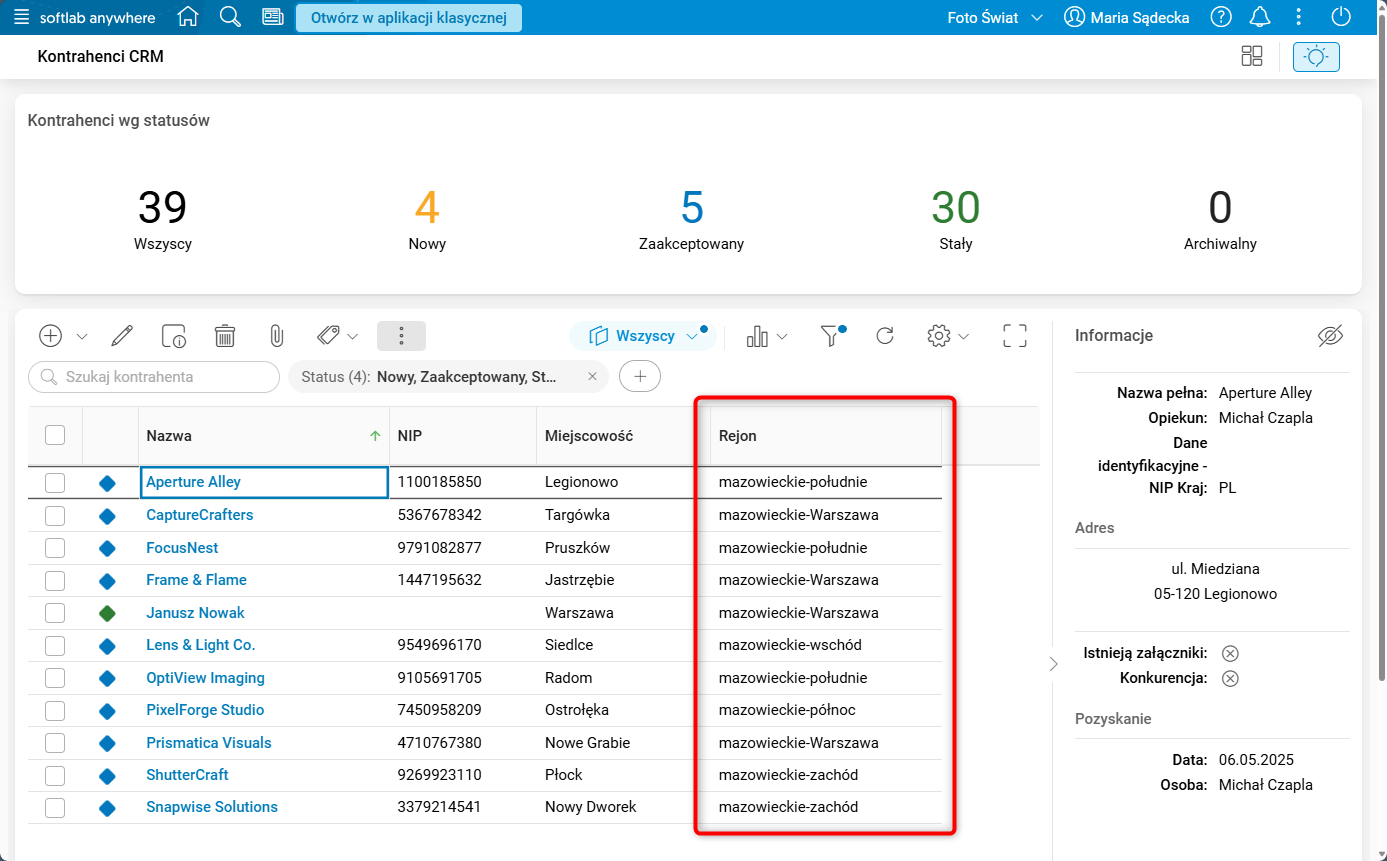This screenshot has height=861, width=1387.
Task: Sort by the Nazwa column header
Action: pyautogui.click(x=264, y=435)
